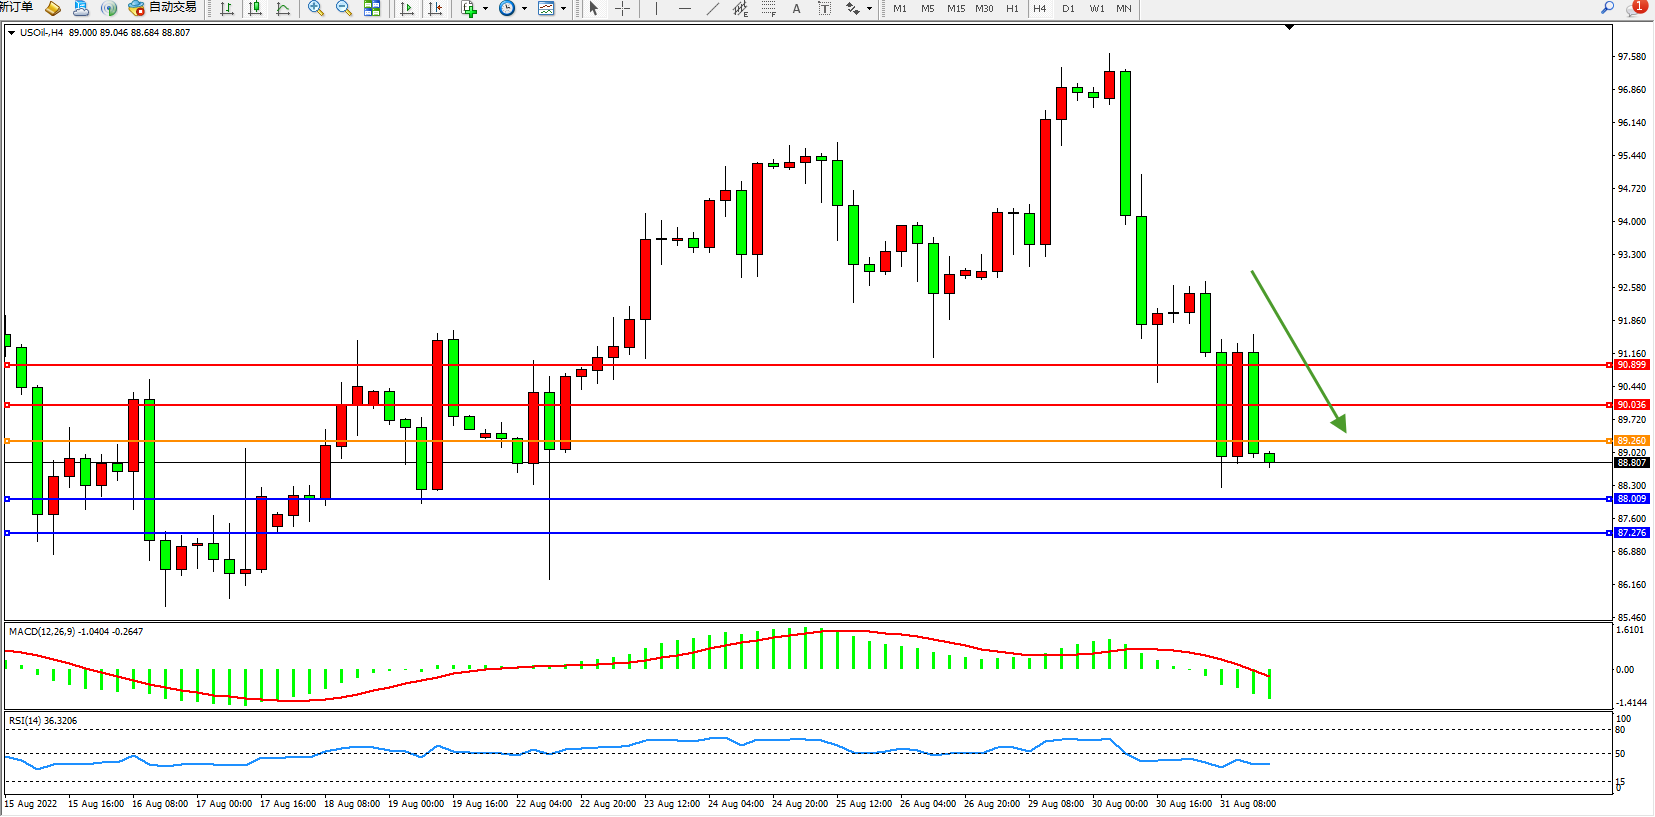
Task: Click the zoom in magnifier icon
Action: [316, 9]
